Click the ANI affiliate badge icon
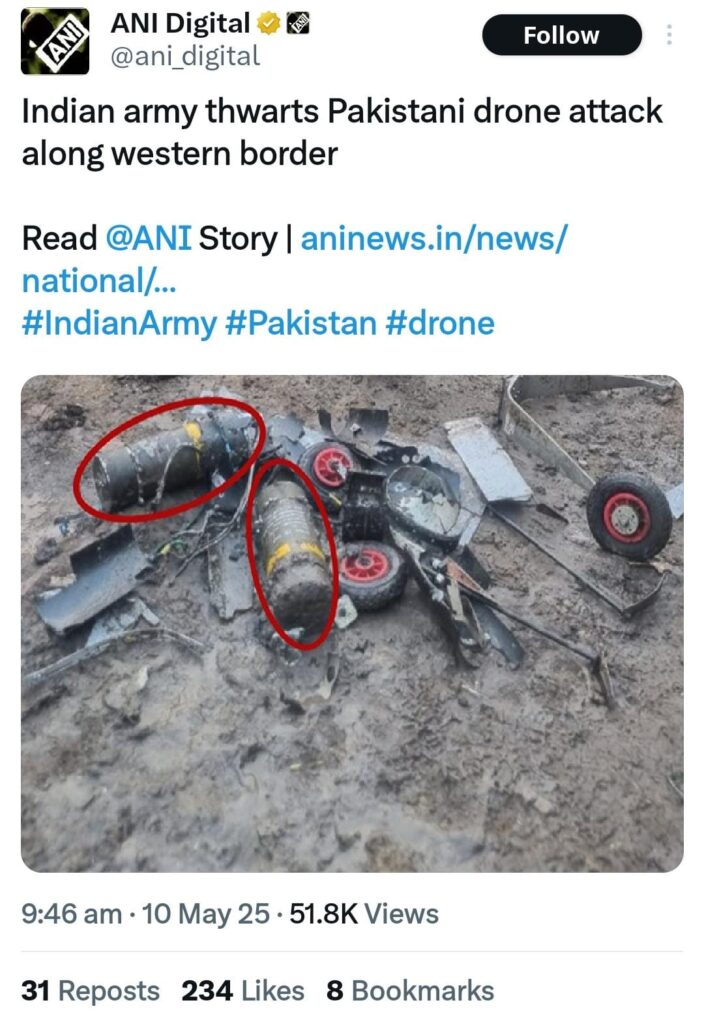 pos(299,24)
